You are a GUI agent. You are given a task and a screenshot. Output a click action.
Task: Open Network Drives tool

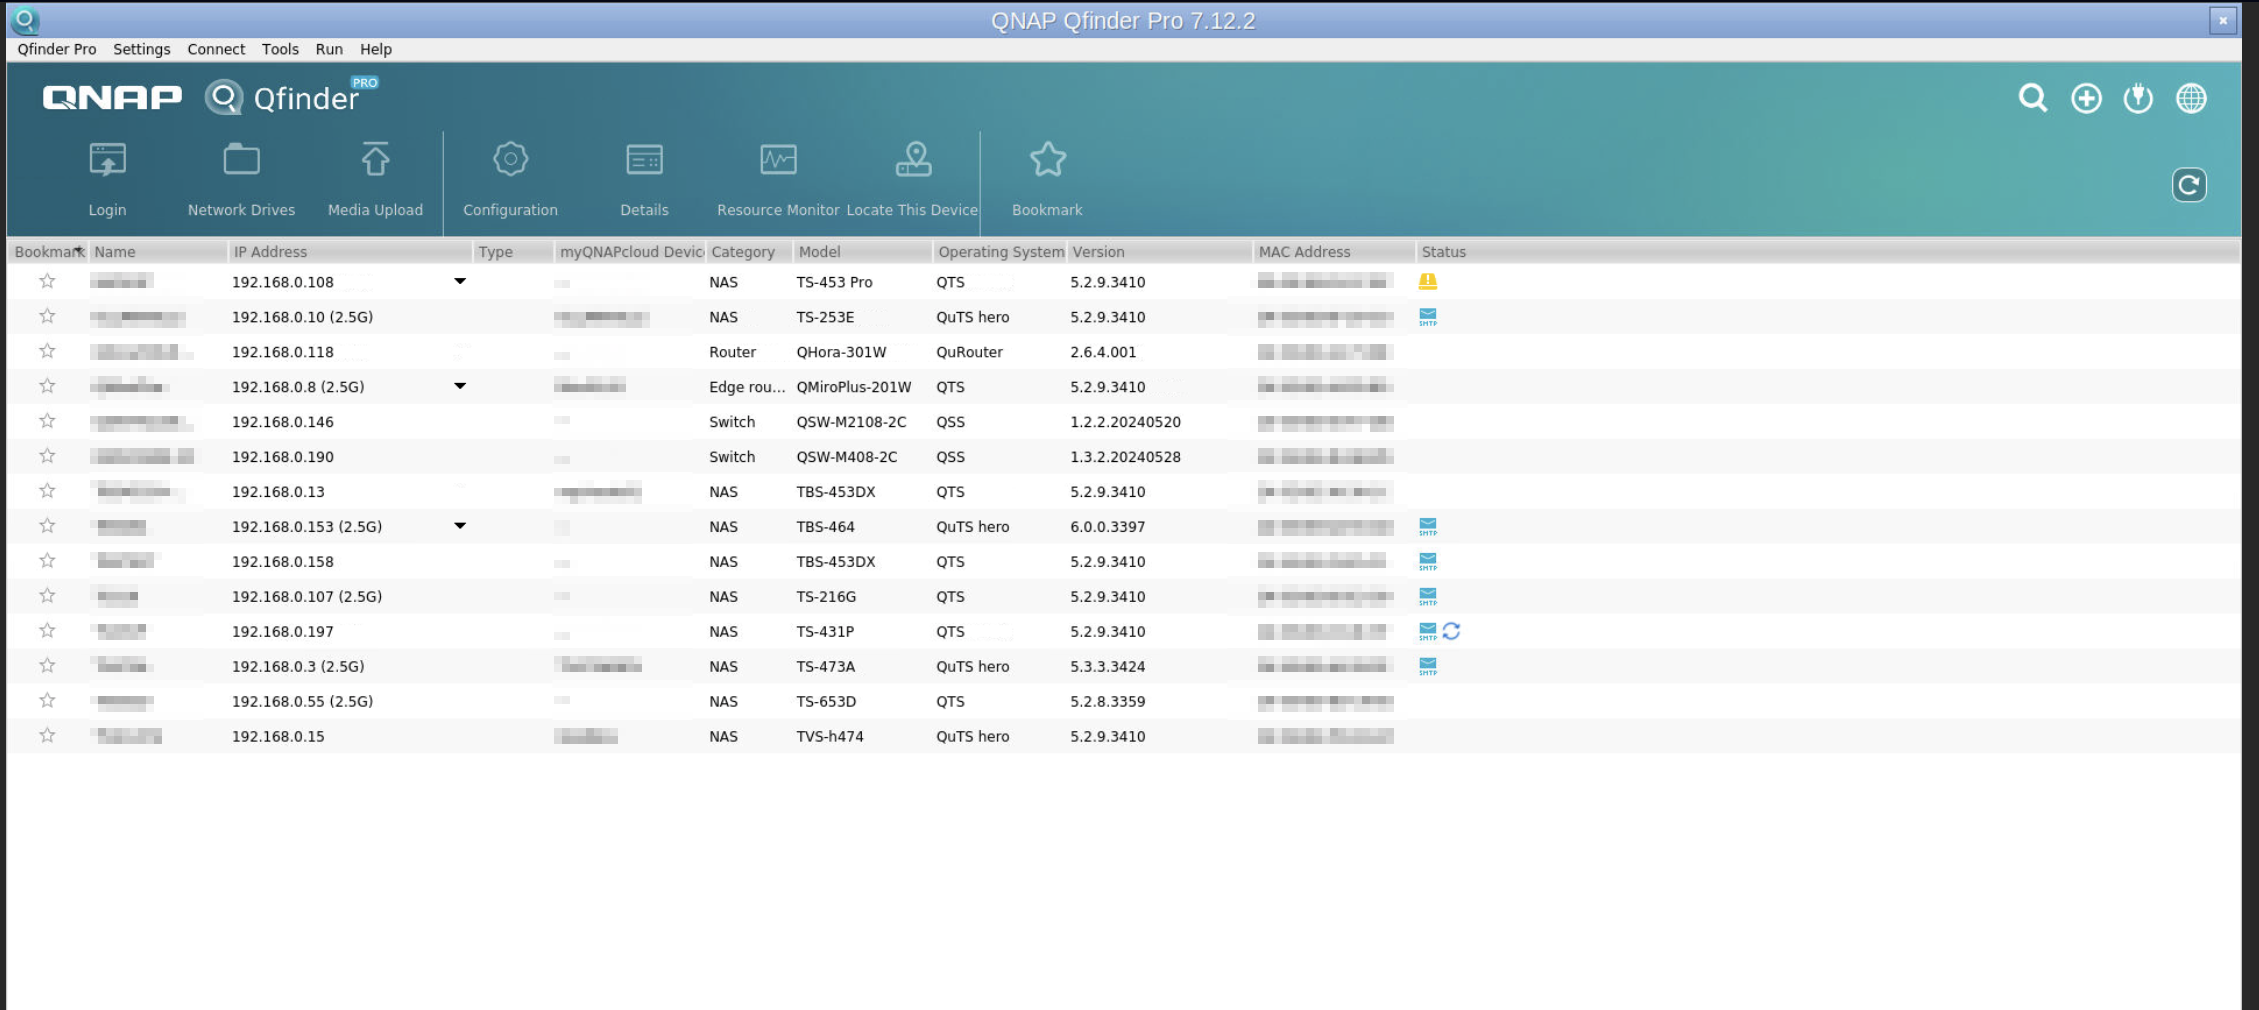click(x=241, y=180)
